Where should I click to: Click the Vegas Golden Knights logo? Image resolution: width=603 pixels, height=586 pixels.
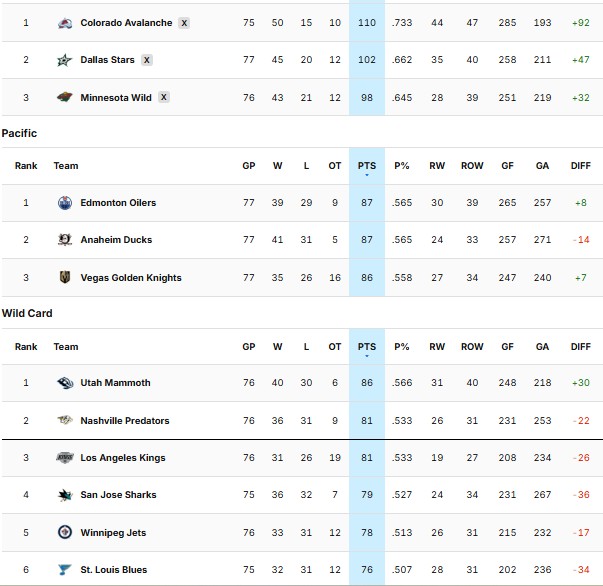click(x=65, y=277)
